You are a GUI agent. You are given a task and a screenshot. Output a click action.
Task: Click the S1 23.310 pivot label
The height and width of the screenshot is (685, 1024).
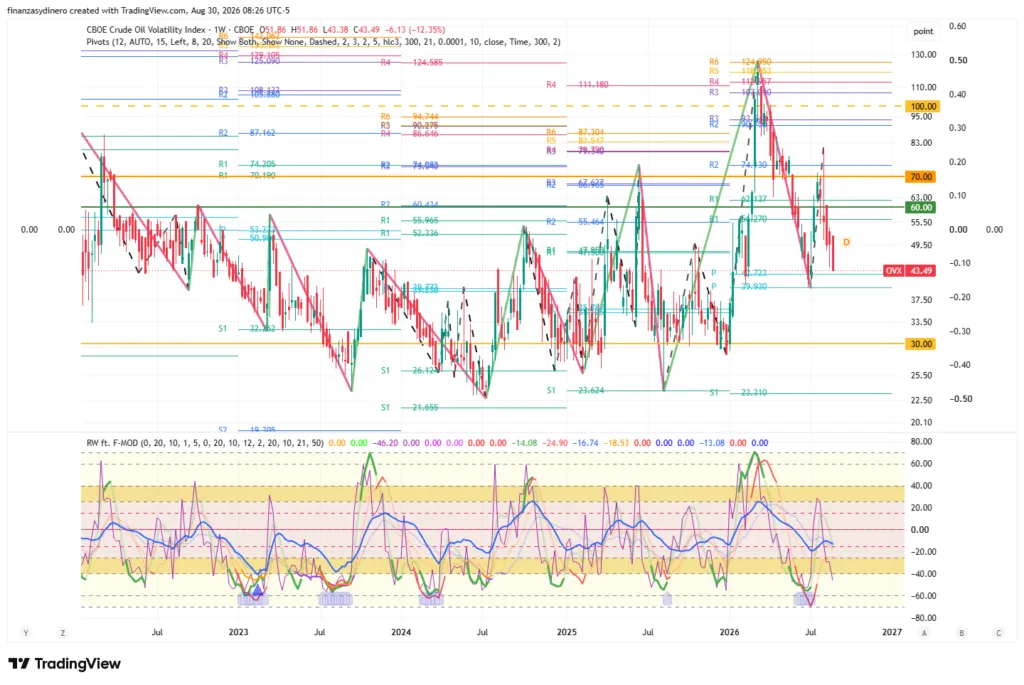(x=739, y=392)
